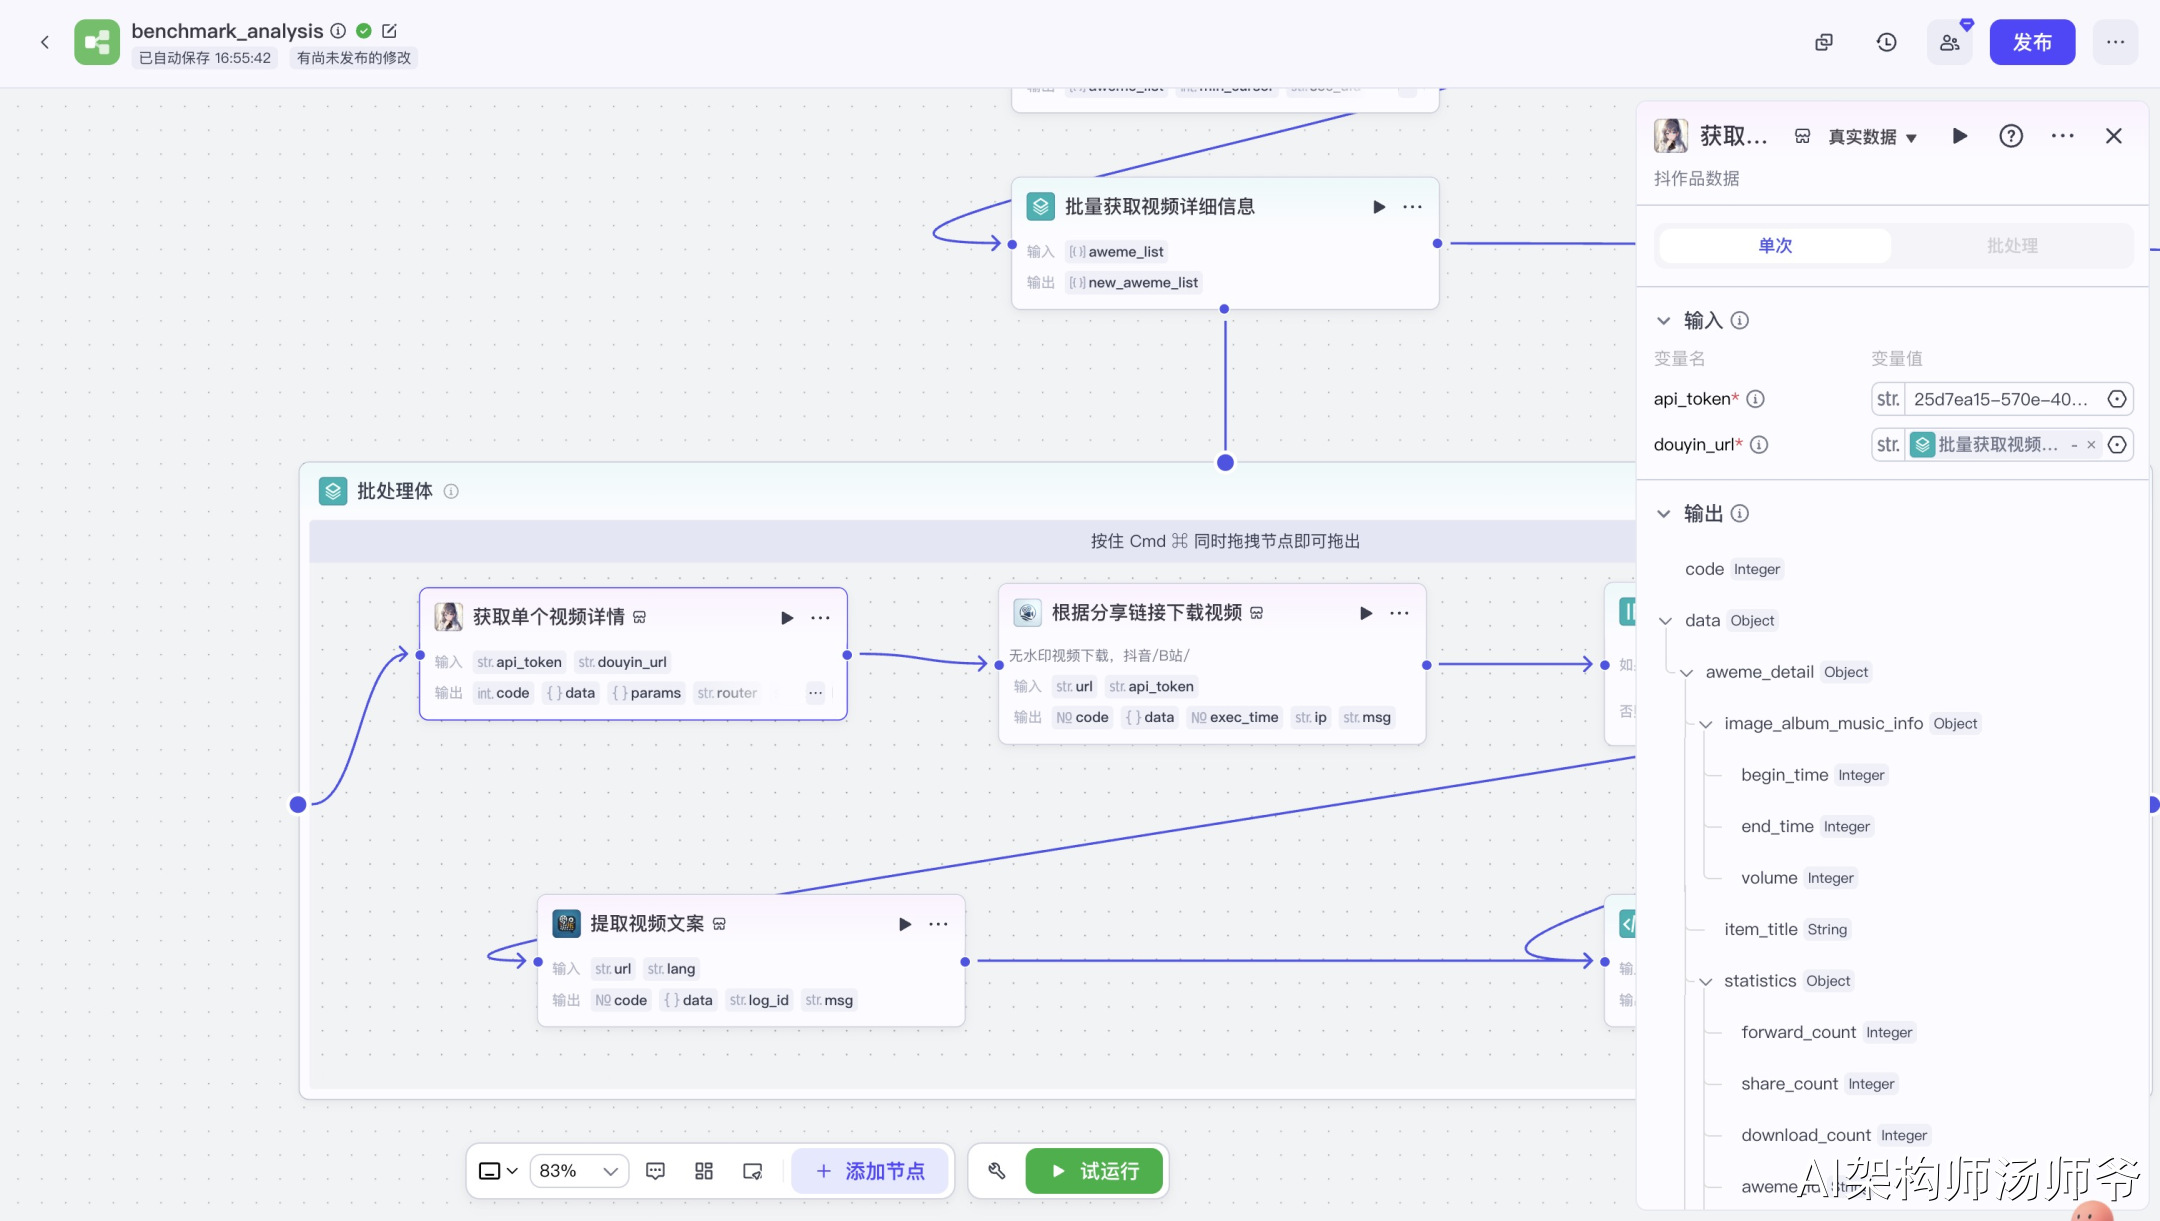The height and width of the screenshot is (1221, 2160).
Task: Click the api_token value input field
Action: 2000,399
